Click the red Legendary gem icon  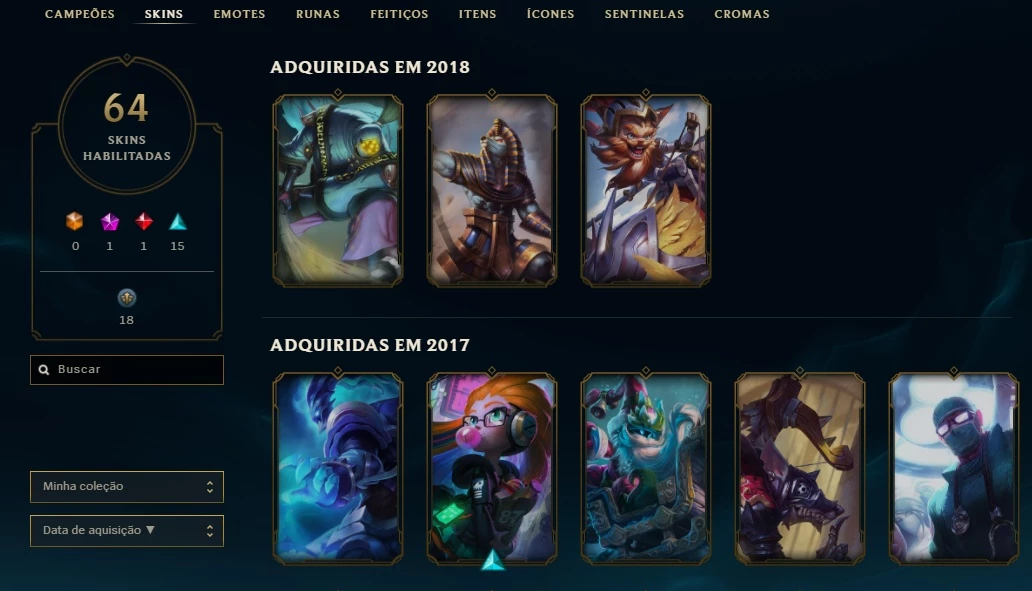coord(143,222)
